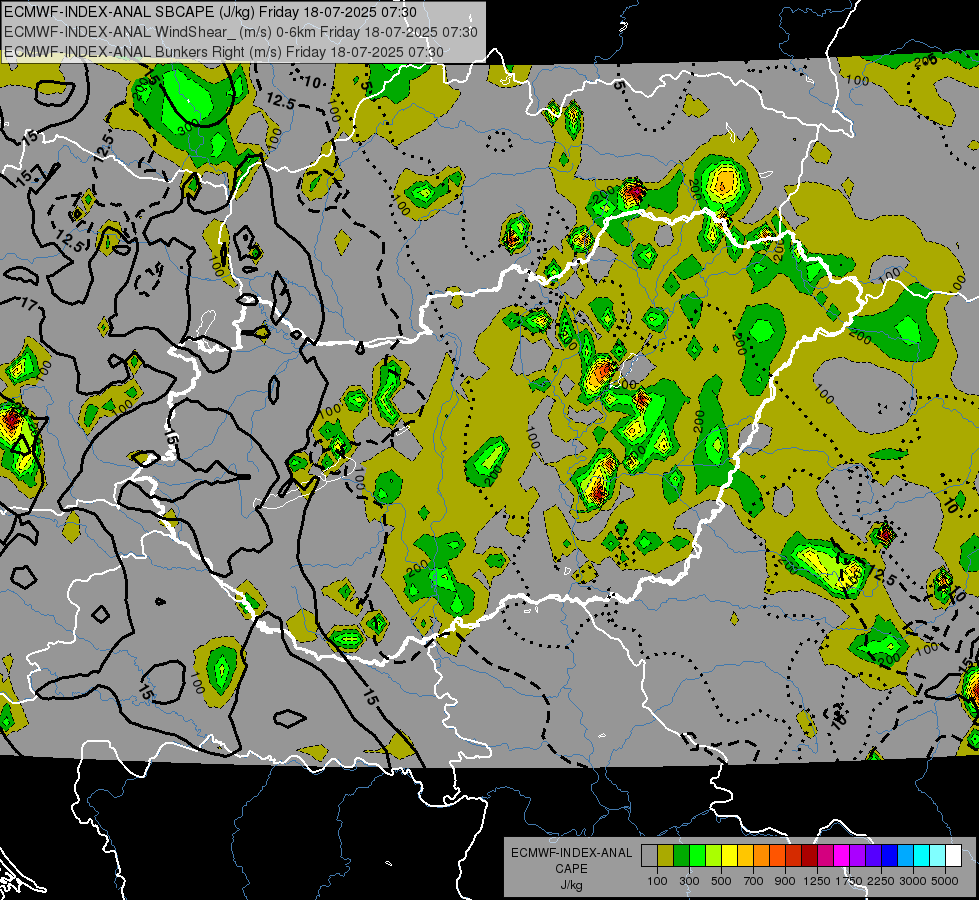Click the 3000 tick label in legend
Screen dimensions: 979x900
913,881
